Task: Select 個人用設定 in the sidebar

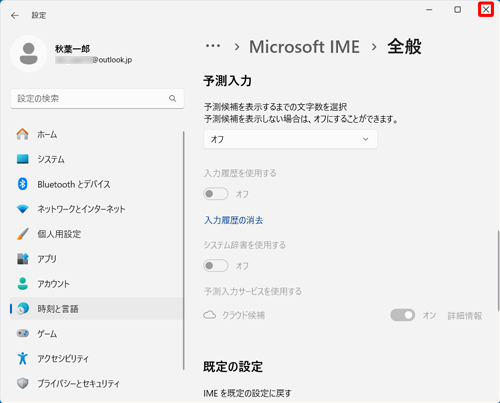Action: point(97,234)
